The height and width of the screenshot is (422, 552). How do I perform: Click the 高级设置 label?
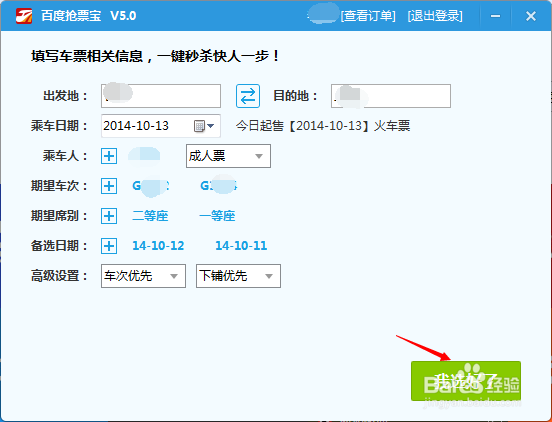coord(58,276)
